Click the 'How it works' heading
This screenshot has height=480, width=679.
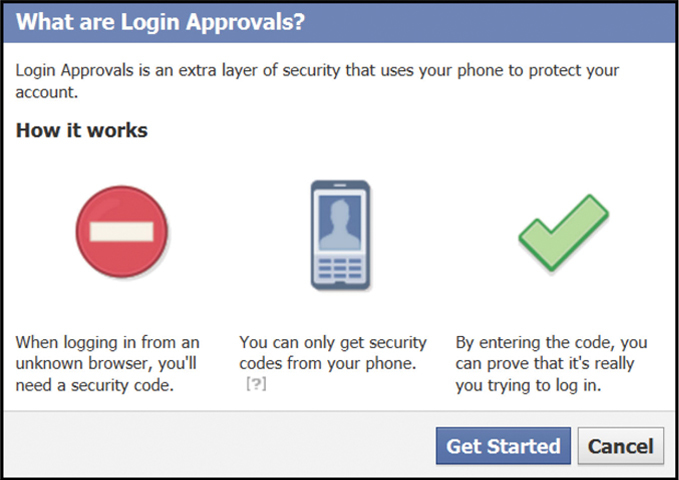click(x=82, y=130)
